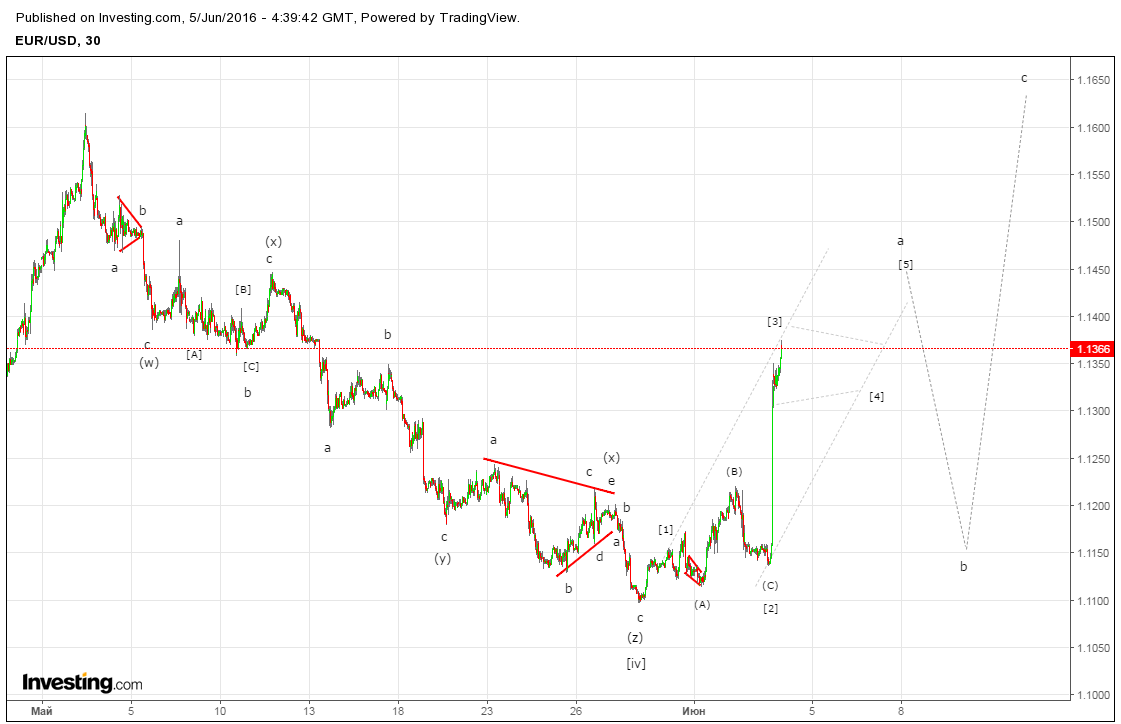Select the d wave label
This screenshot has width=1121, height=724.
[x=600, y=557]
